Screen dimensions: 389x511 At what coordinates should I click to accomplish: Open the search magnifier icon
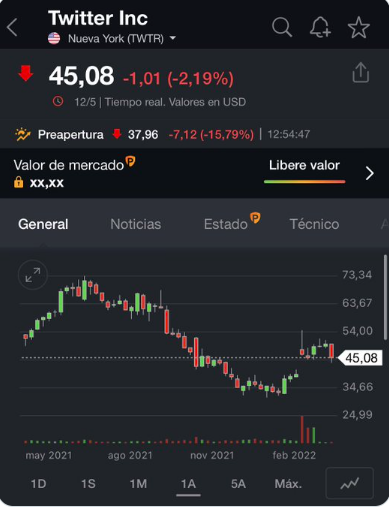coord(282,27)
